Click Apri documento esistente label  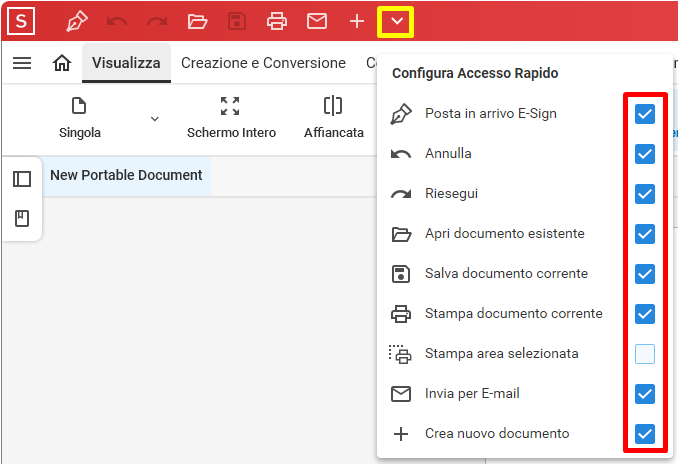(505, 234)
